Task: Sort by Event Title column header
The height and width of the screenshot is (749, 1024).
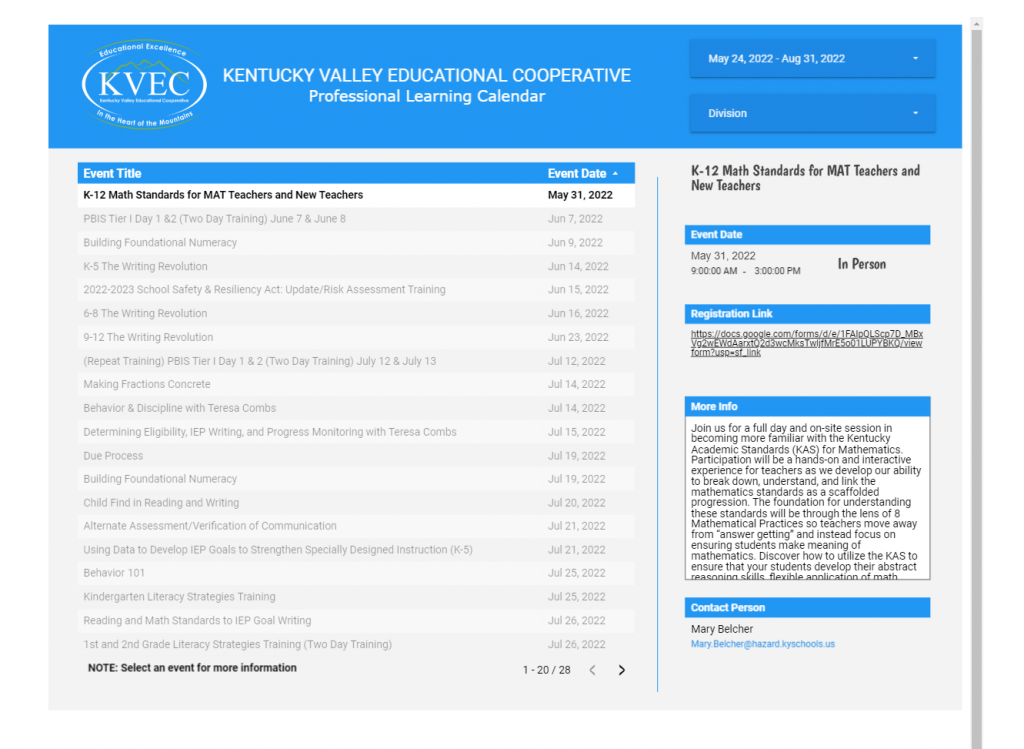Action: (x=112, y=174)
